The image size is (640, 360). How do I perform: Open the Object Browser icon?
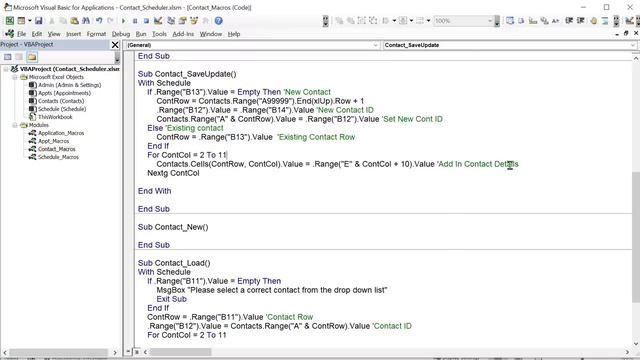tap(194, 21)
